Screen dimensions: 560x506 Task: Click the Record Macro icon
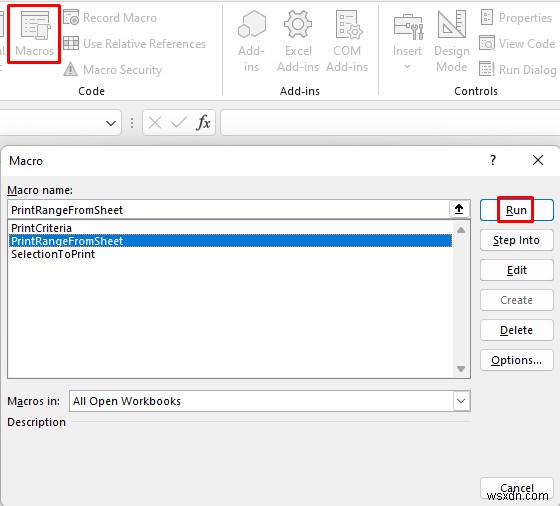[71, 17]
